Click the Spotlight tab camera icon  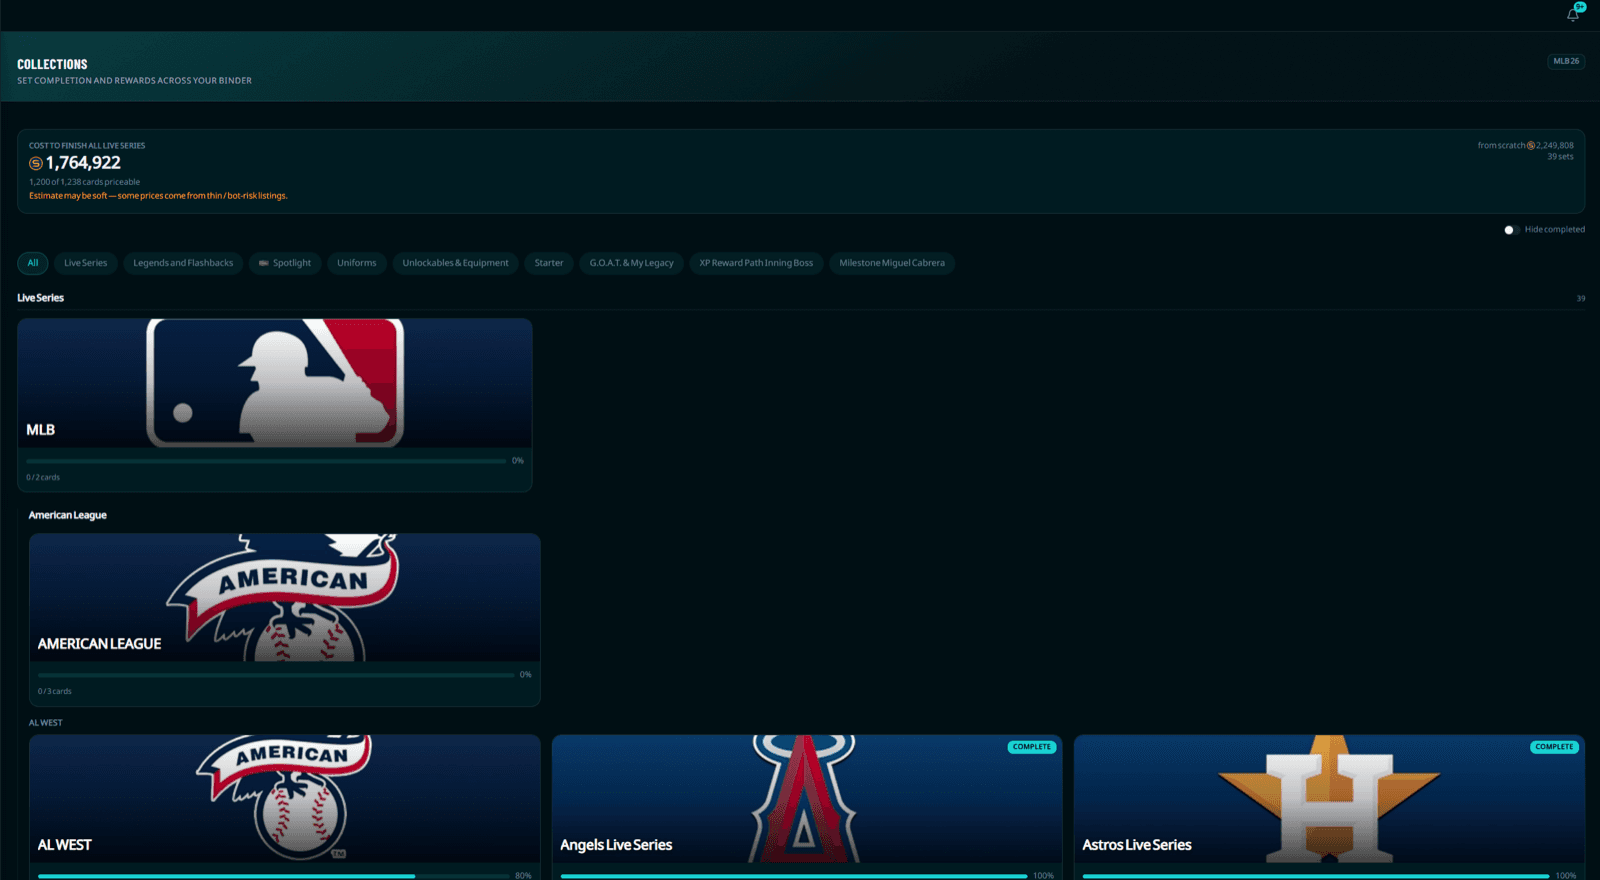click(x=264, y=263)
